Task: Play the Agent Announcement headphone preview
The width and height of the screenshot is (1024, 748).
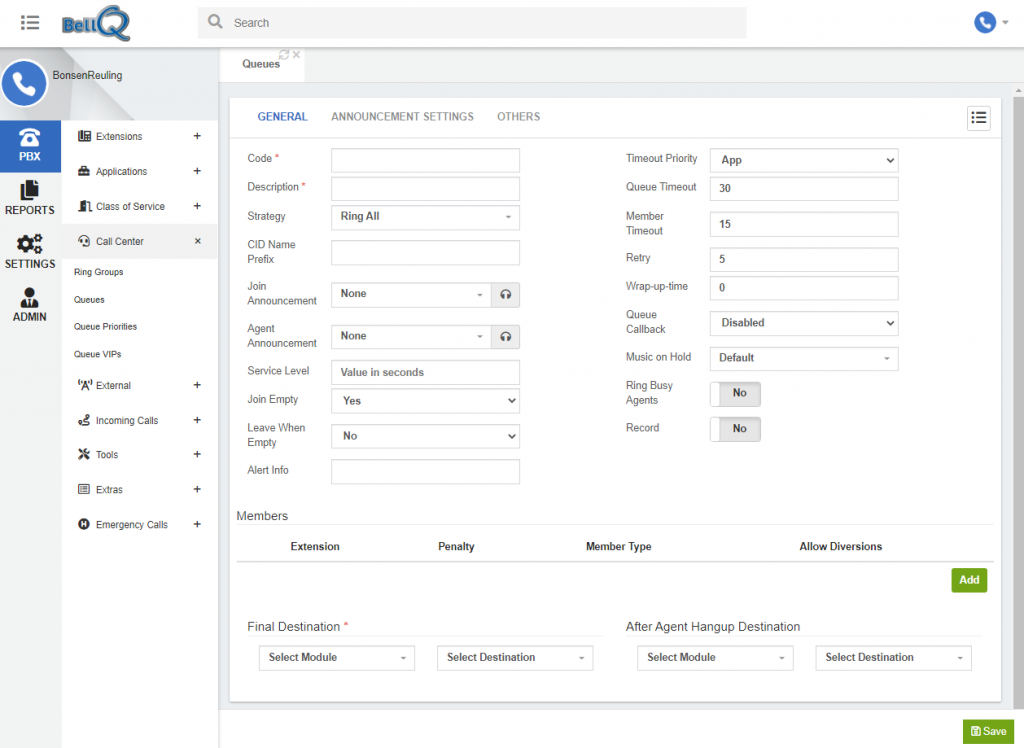Action: (x=505, y=336)
